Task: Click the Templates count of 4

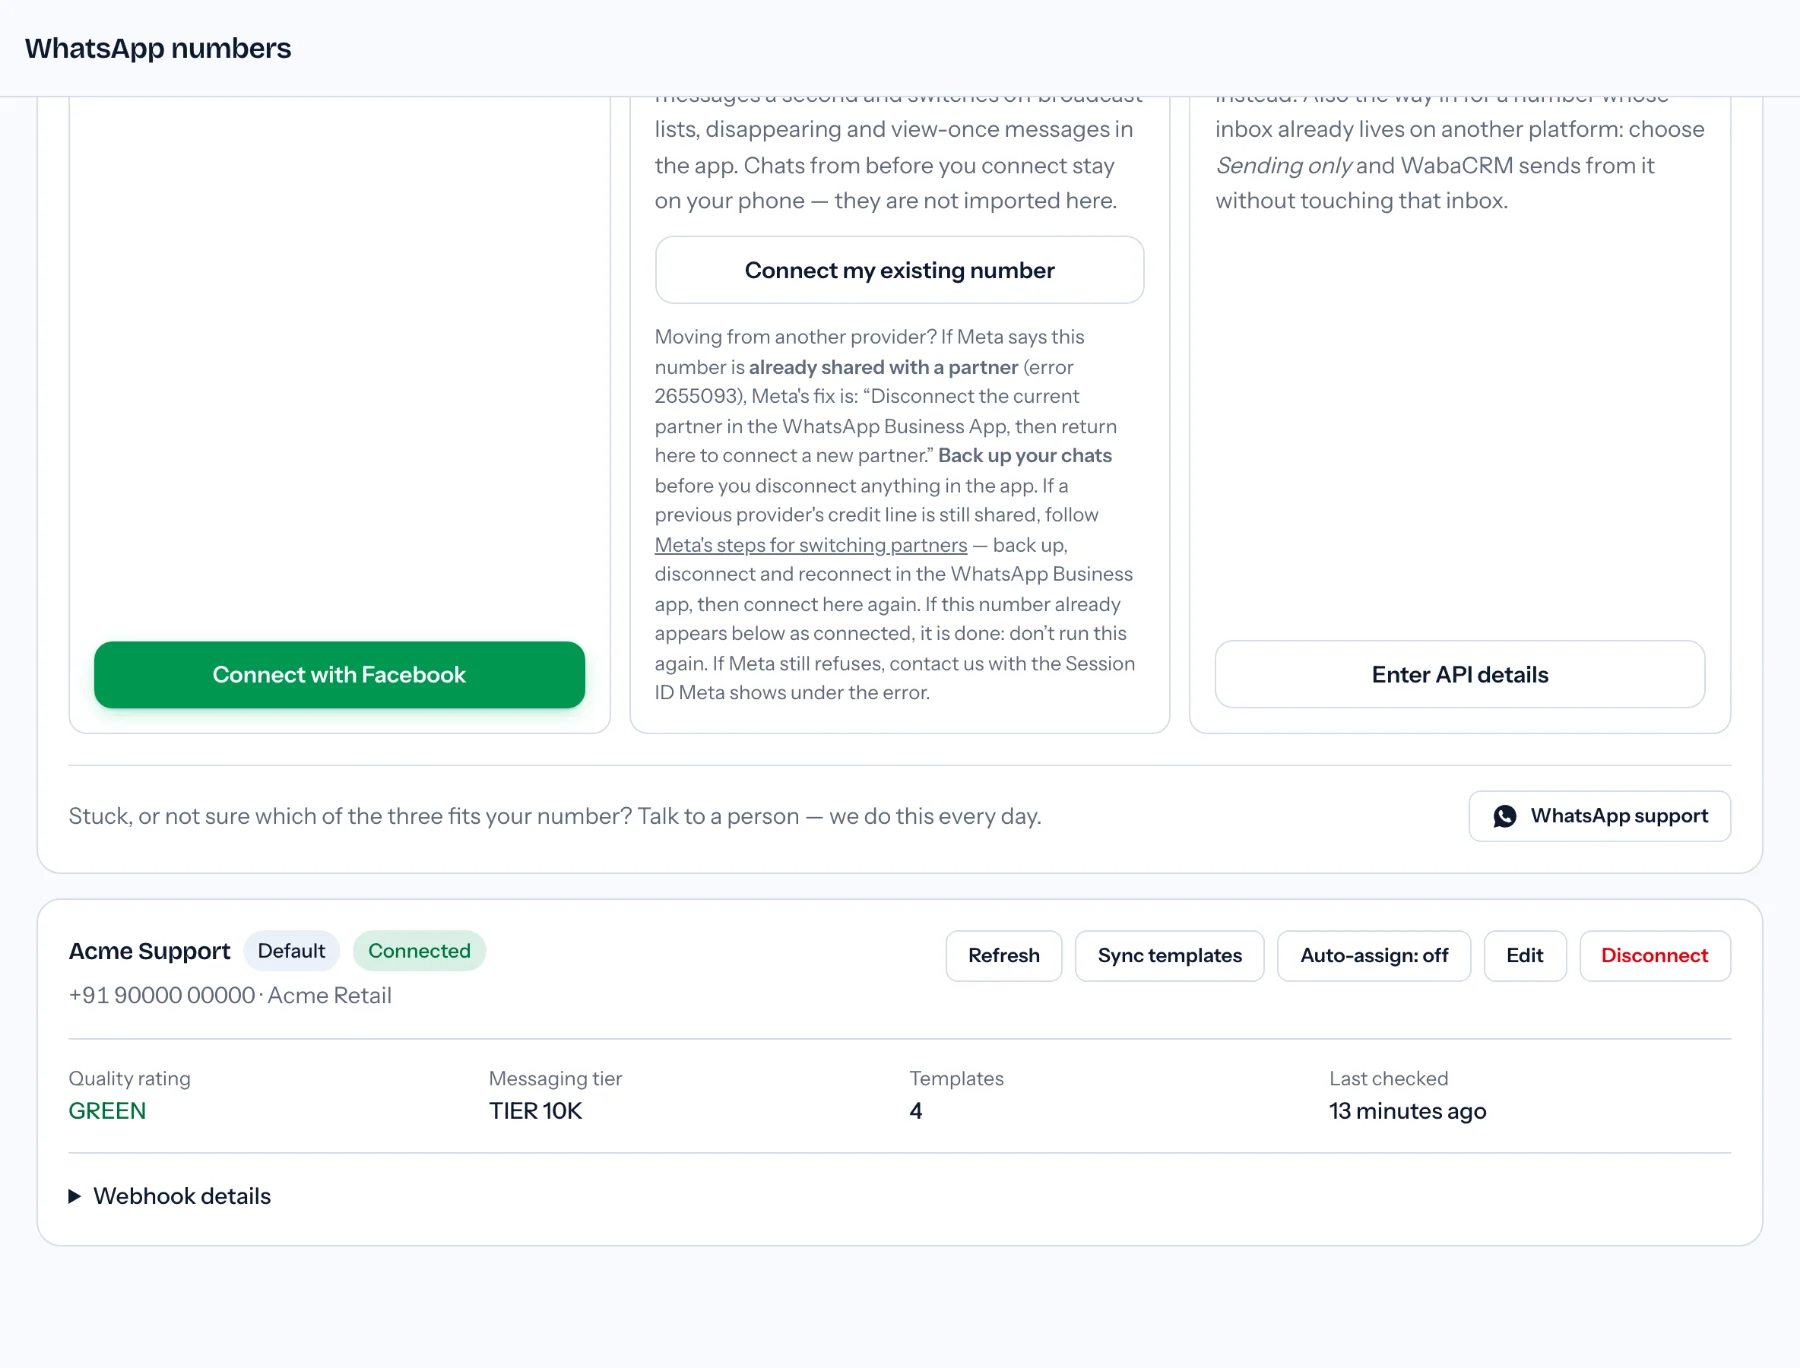Action: (x=916, y=1111)
